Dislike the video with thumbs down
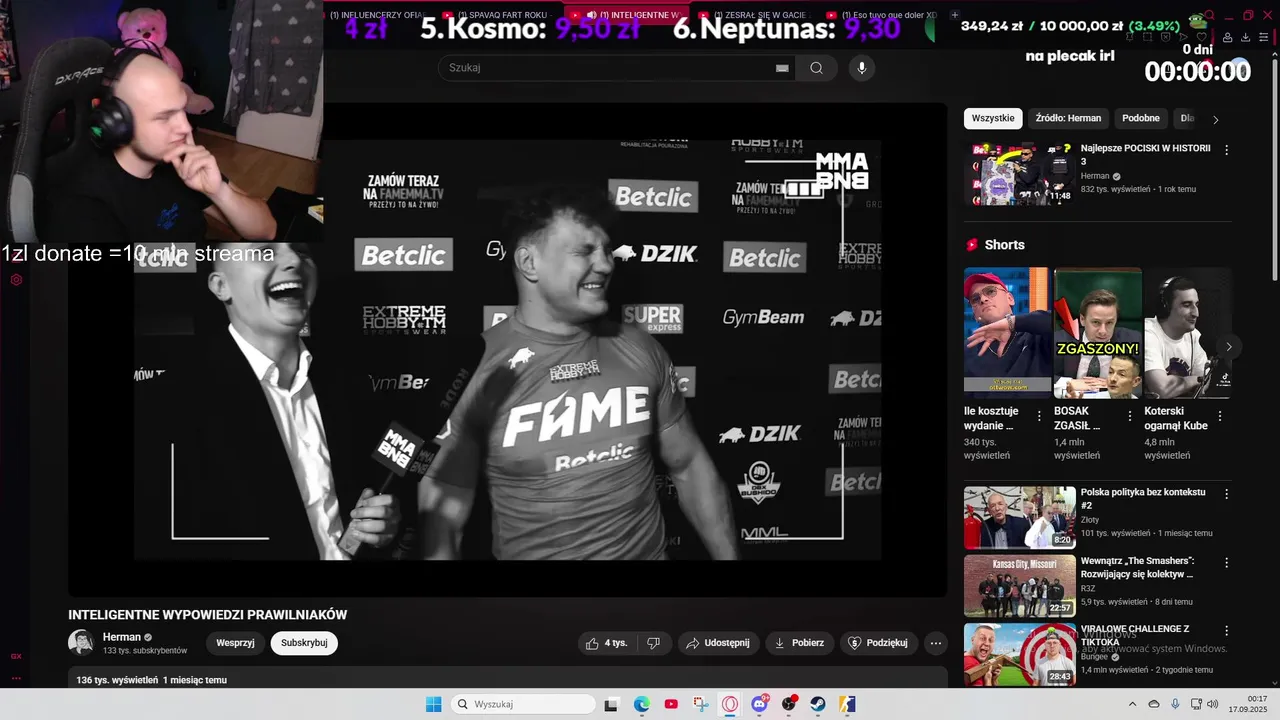Image resolution: width=1280 pixels, height=720 pixels. click(x=653, y=643)
